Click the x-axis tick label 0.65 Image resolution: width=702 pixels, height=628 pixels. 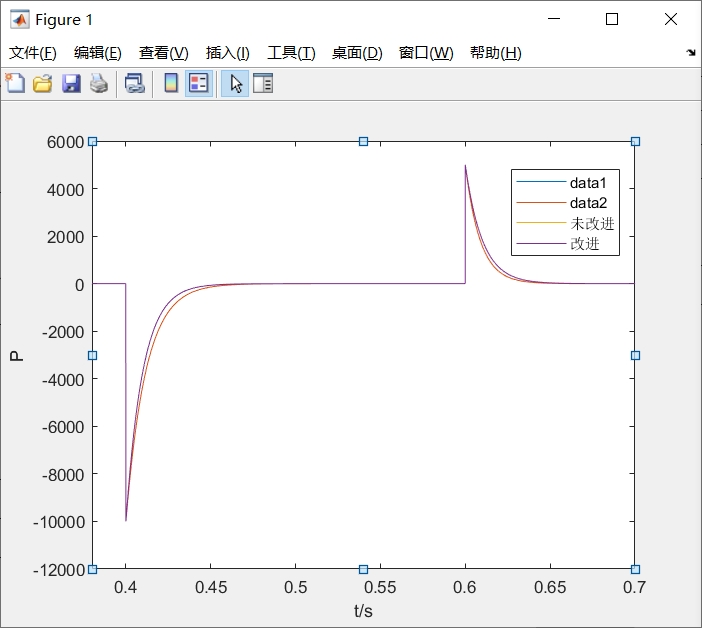550,587
